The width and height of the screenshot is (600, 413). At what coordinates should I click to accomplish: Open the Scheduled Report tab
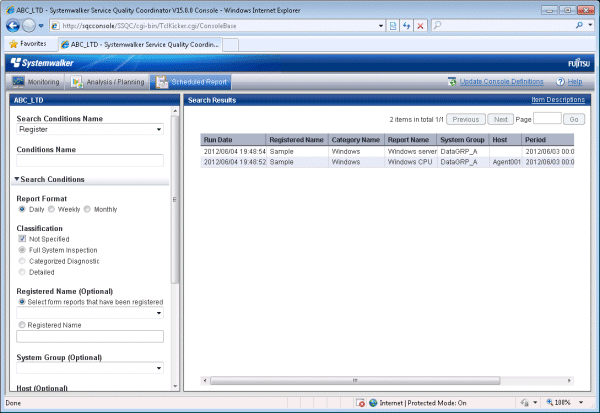[191, 82]
